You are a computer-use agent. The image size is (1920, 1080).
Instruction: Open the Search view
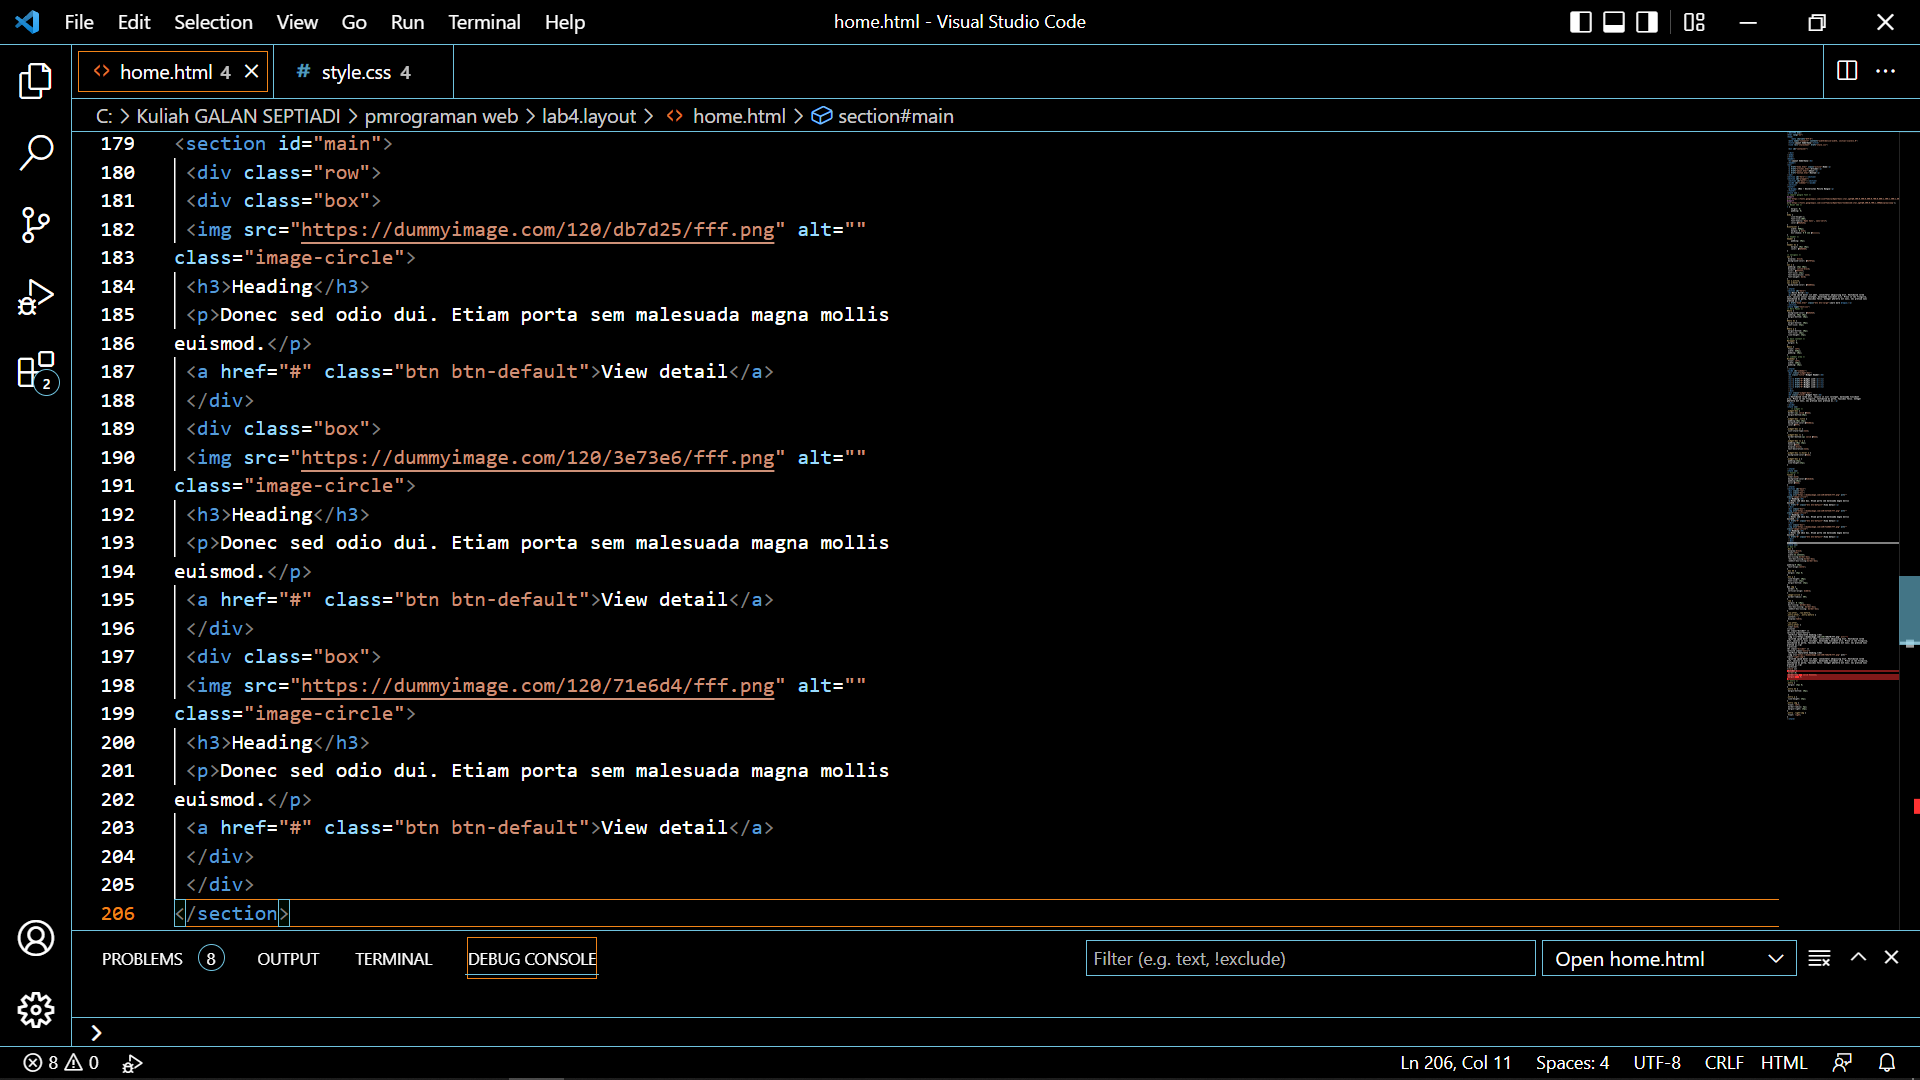(36, 152)
